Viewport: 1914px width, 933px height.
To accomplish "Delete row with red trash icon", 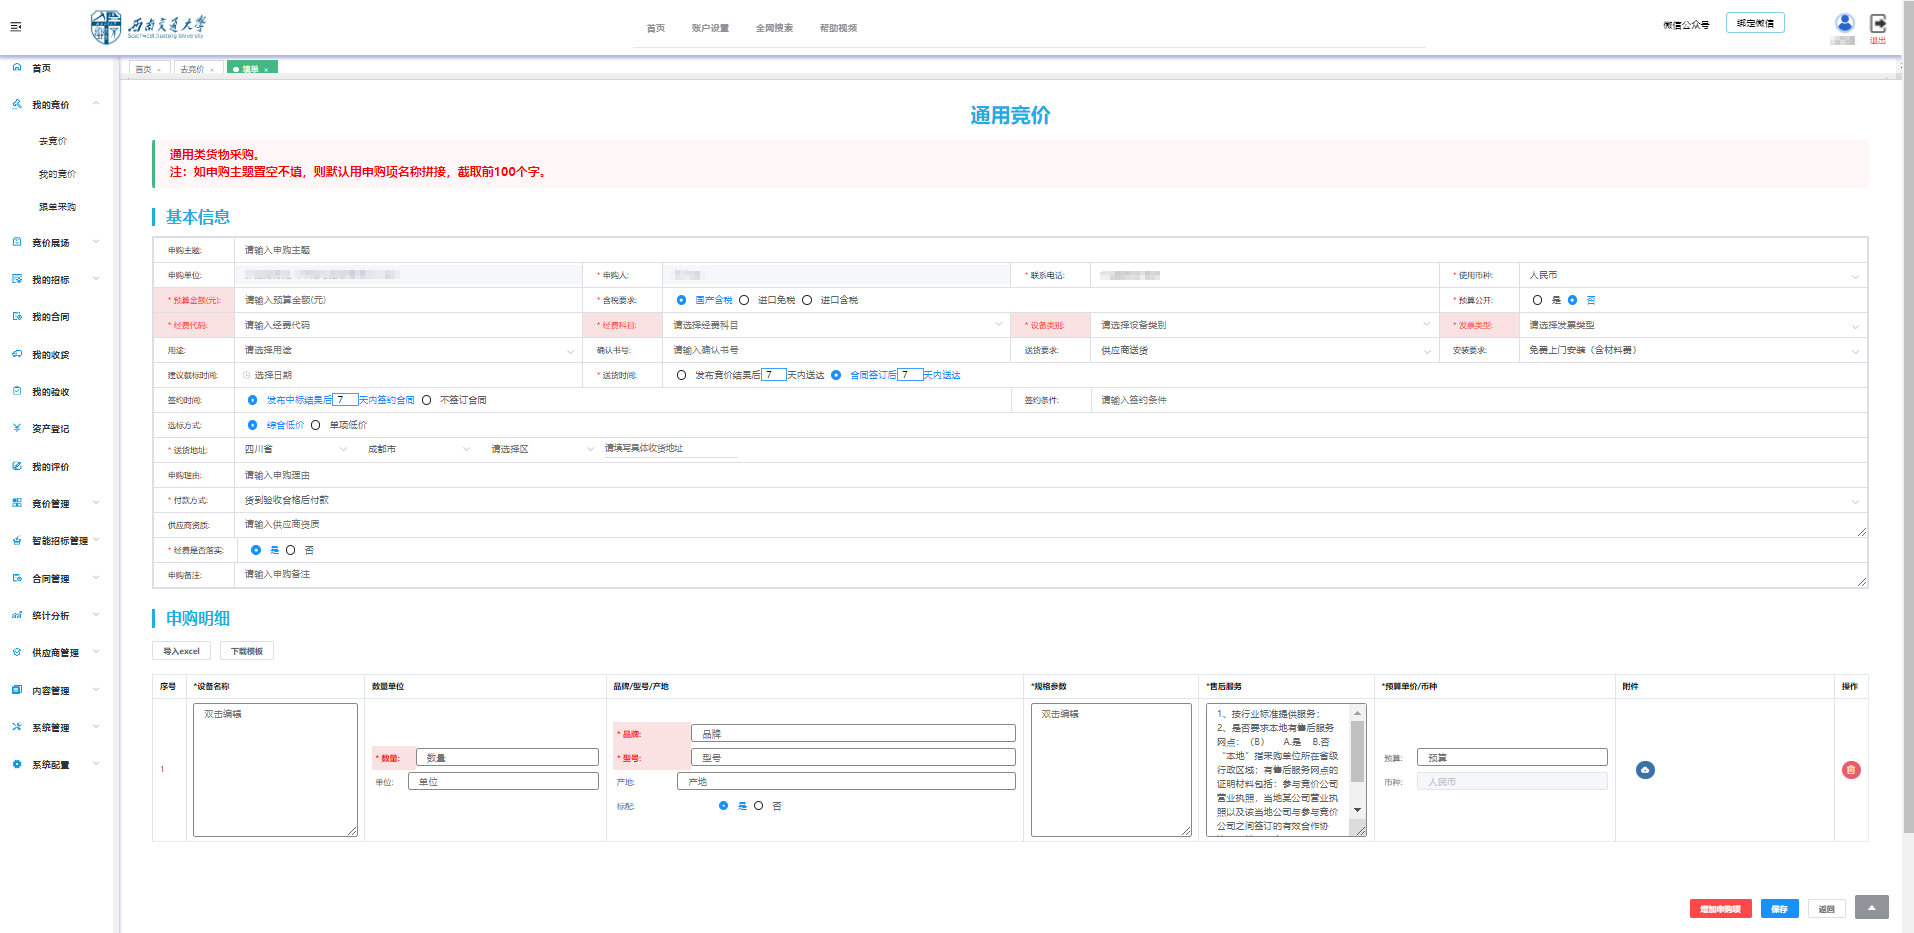I will pyautogui.click(x=1851, y=770).
